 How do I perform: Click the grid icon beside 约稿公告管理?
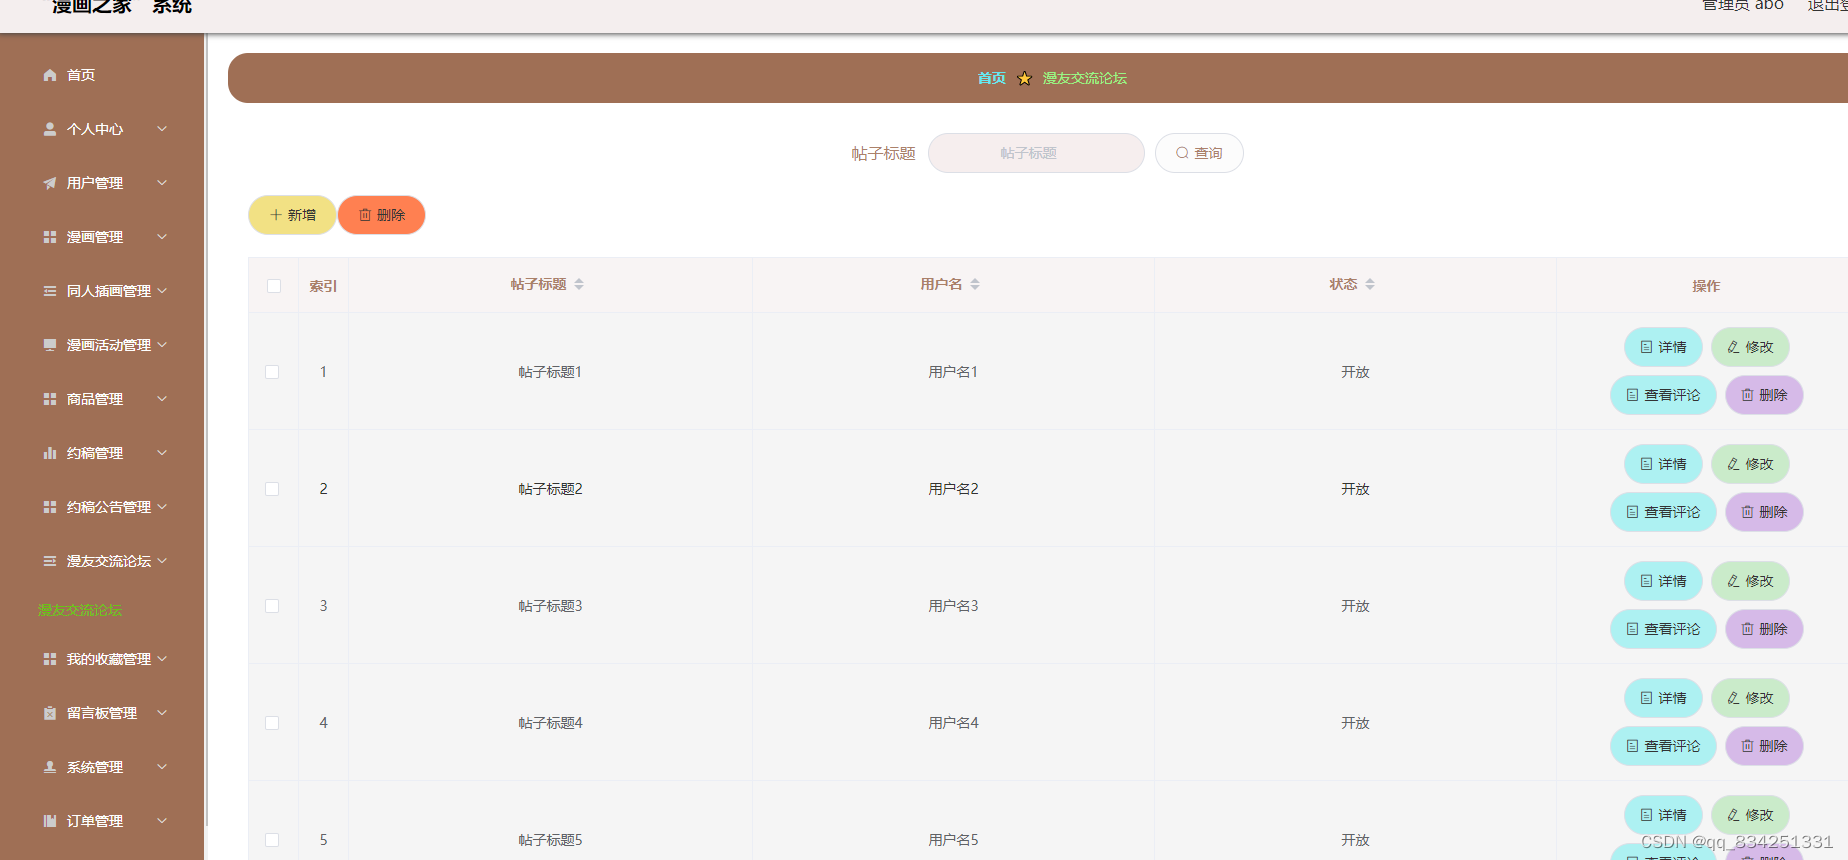50,507
